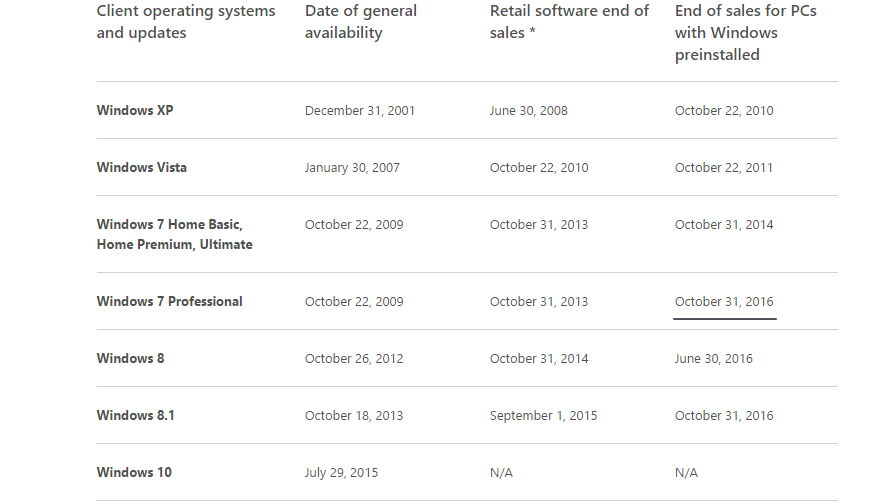Click the Windows 8.1 row heading
Image resolution: width=890 pixels, height=503 pixels.
point(135,416)
